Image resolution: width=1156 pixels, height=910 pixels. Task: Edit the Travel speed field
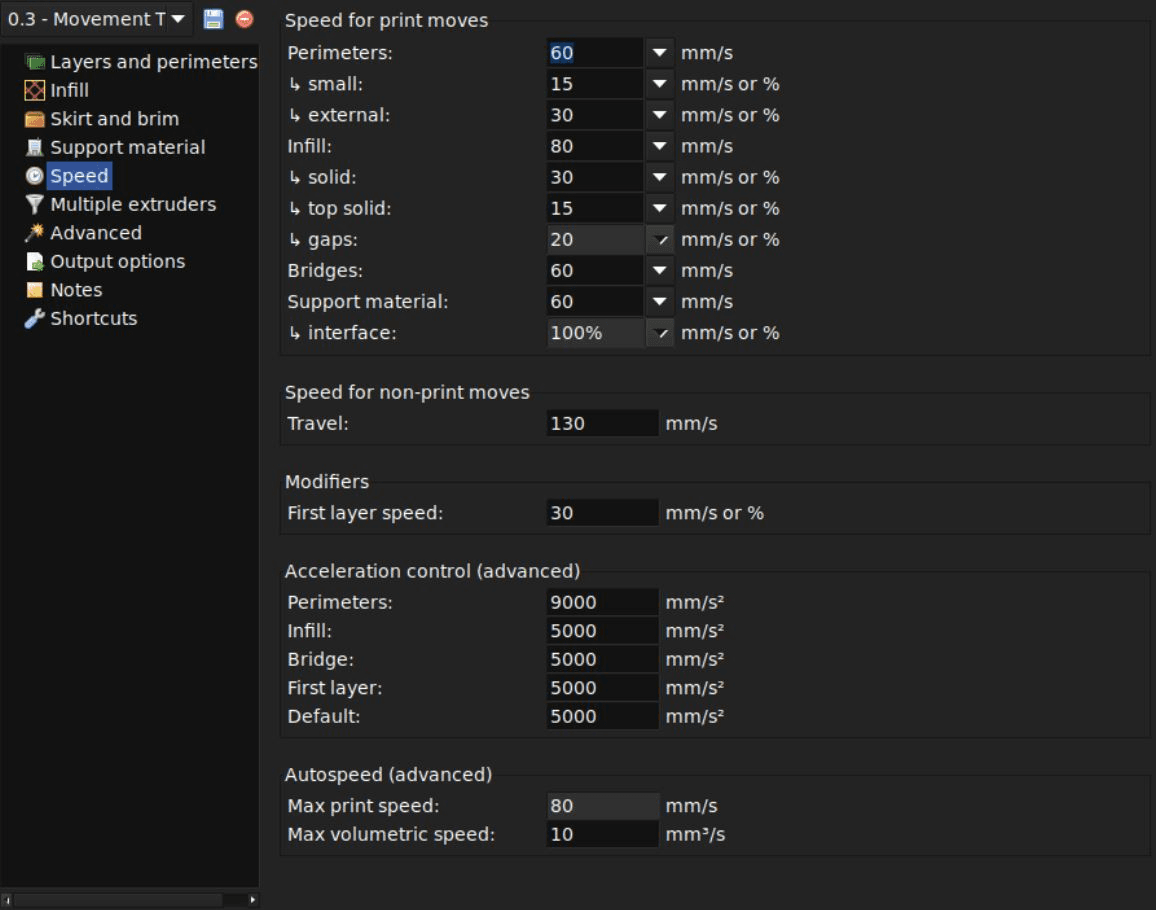click(602, 423)
